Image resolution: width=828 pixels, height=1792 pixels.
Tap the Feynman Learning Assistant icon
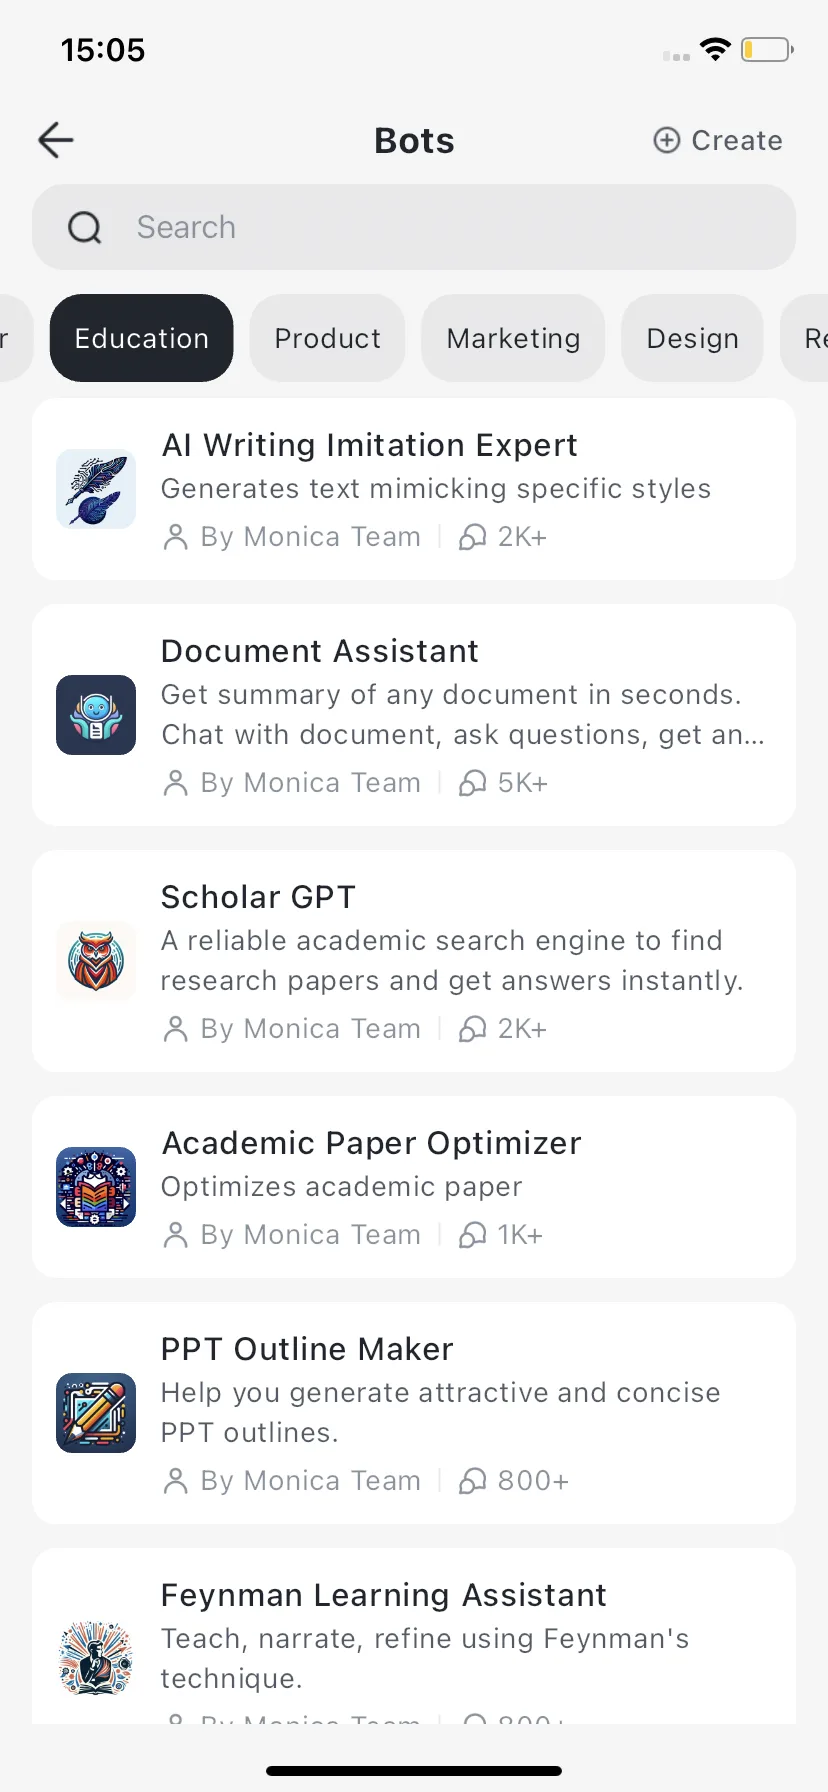[x=96, y=1659]
